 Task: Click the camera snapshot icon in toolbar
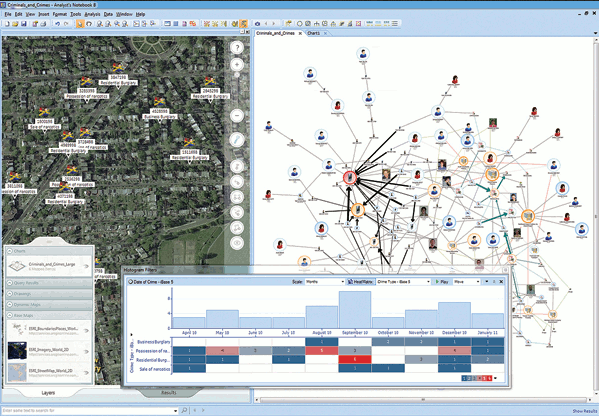point(257,24)
